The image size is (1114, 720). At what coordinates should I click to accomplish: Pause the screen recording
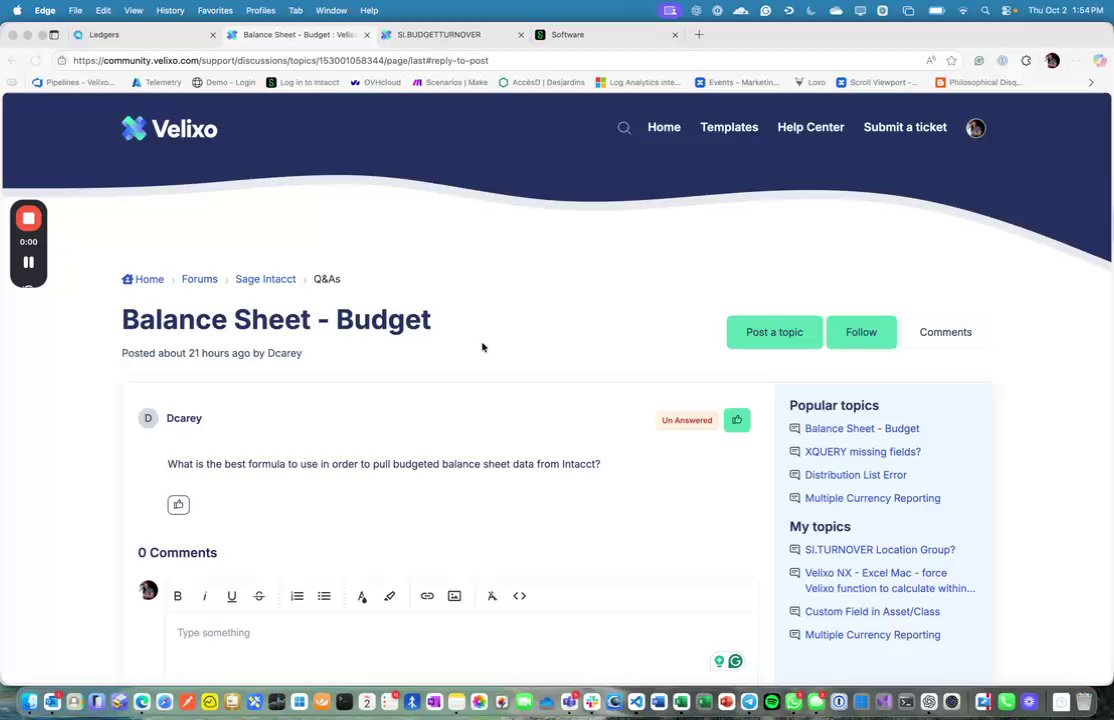[x=28, y=262]
